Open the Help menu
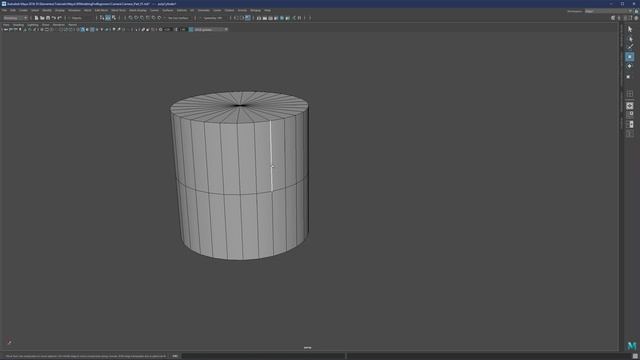Viewport: 640px width, 360px height. [267, 10]
